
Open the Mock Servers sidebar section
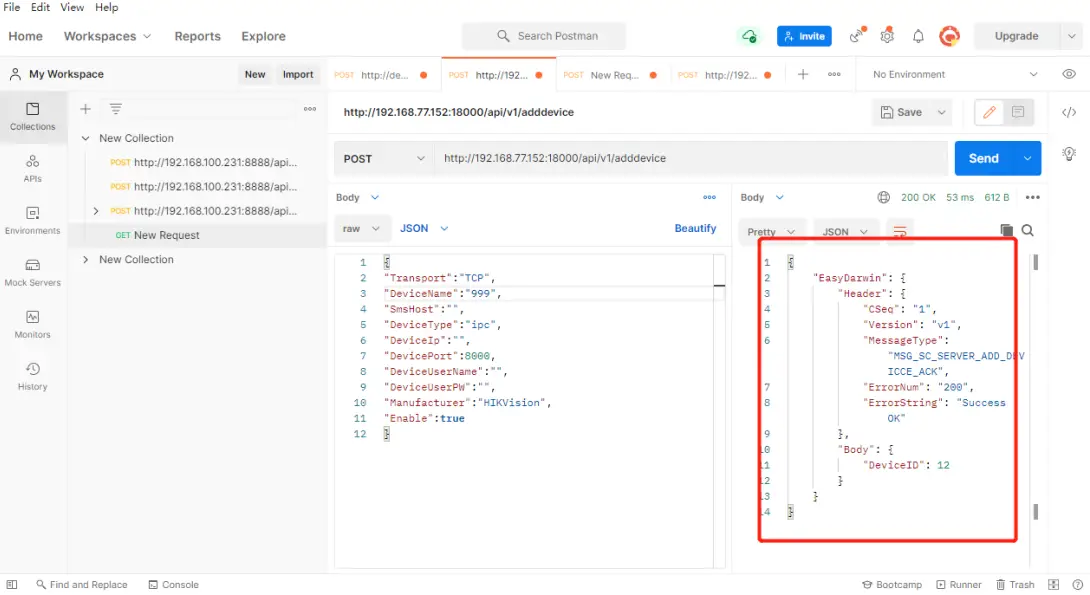tap(33, 271)
